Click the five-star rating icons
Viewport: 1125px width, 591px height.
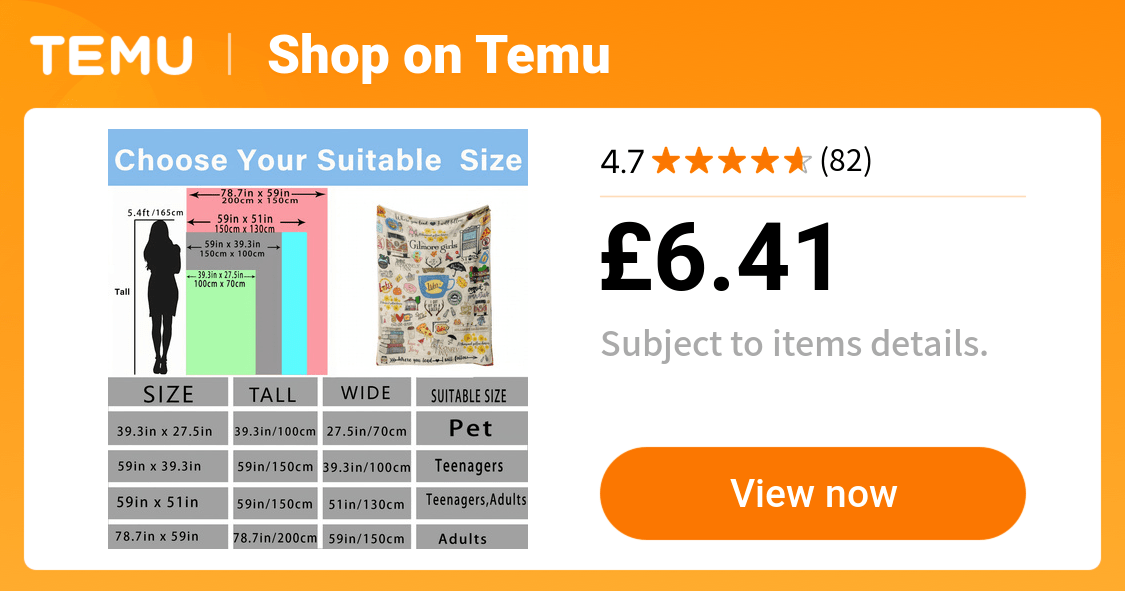pyautogui.click(x=731, y=160)
